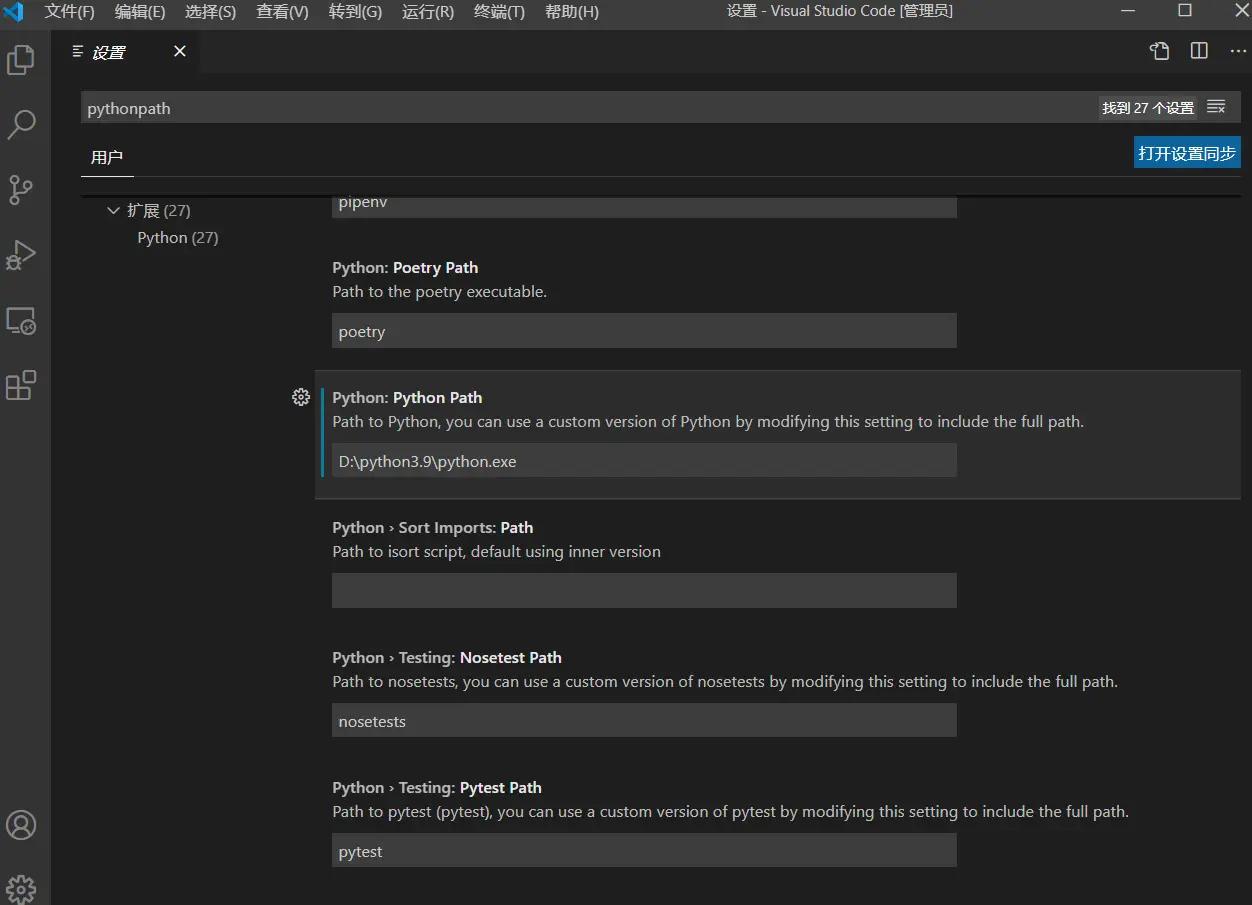The image size is (1252, 905).
Task: Click the settings search filter icon
Action: [x=1216, y=107]
